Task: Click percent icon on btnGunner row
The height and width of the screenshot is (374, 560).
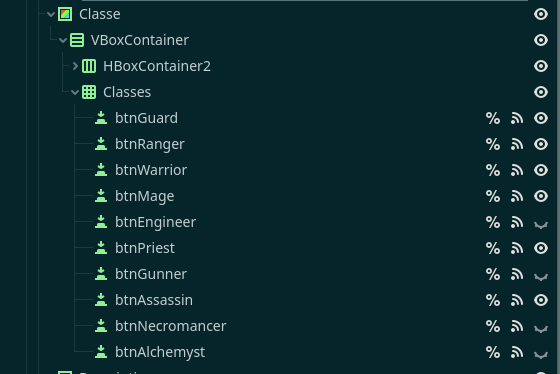Action: [x=493, y=274]
